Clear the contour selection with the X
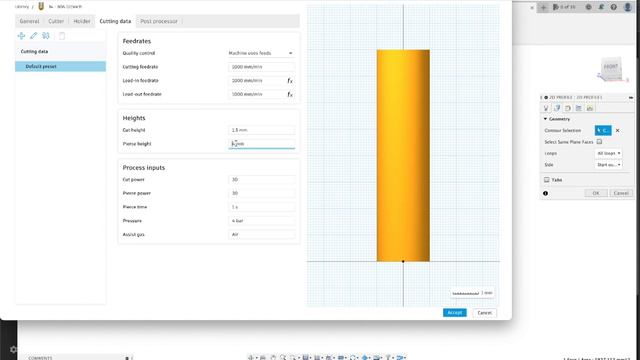This screenshot has height=360, width=640. [618, 131]
